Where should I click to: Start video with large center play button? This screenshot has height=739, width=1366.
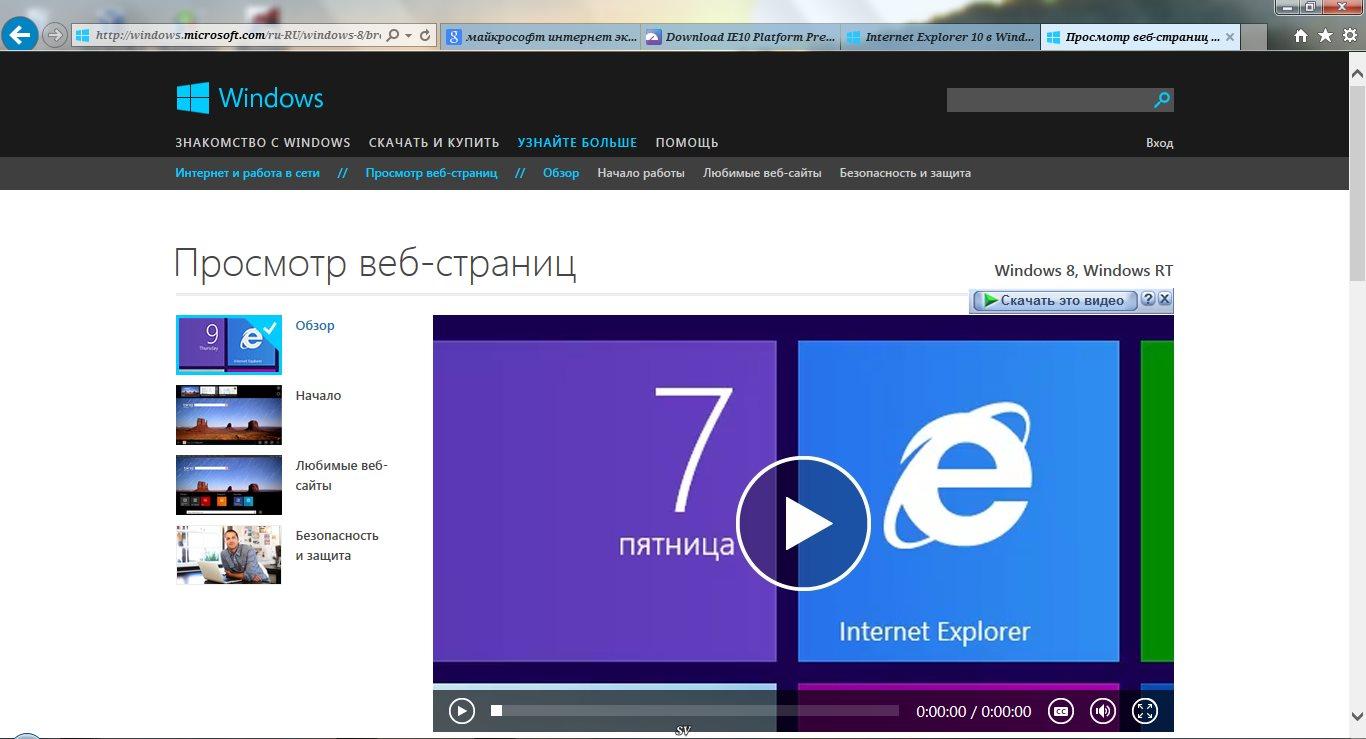tap(803, 524)
